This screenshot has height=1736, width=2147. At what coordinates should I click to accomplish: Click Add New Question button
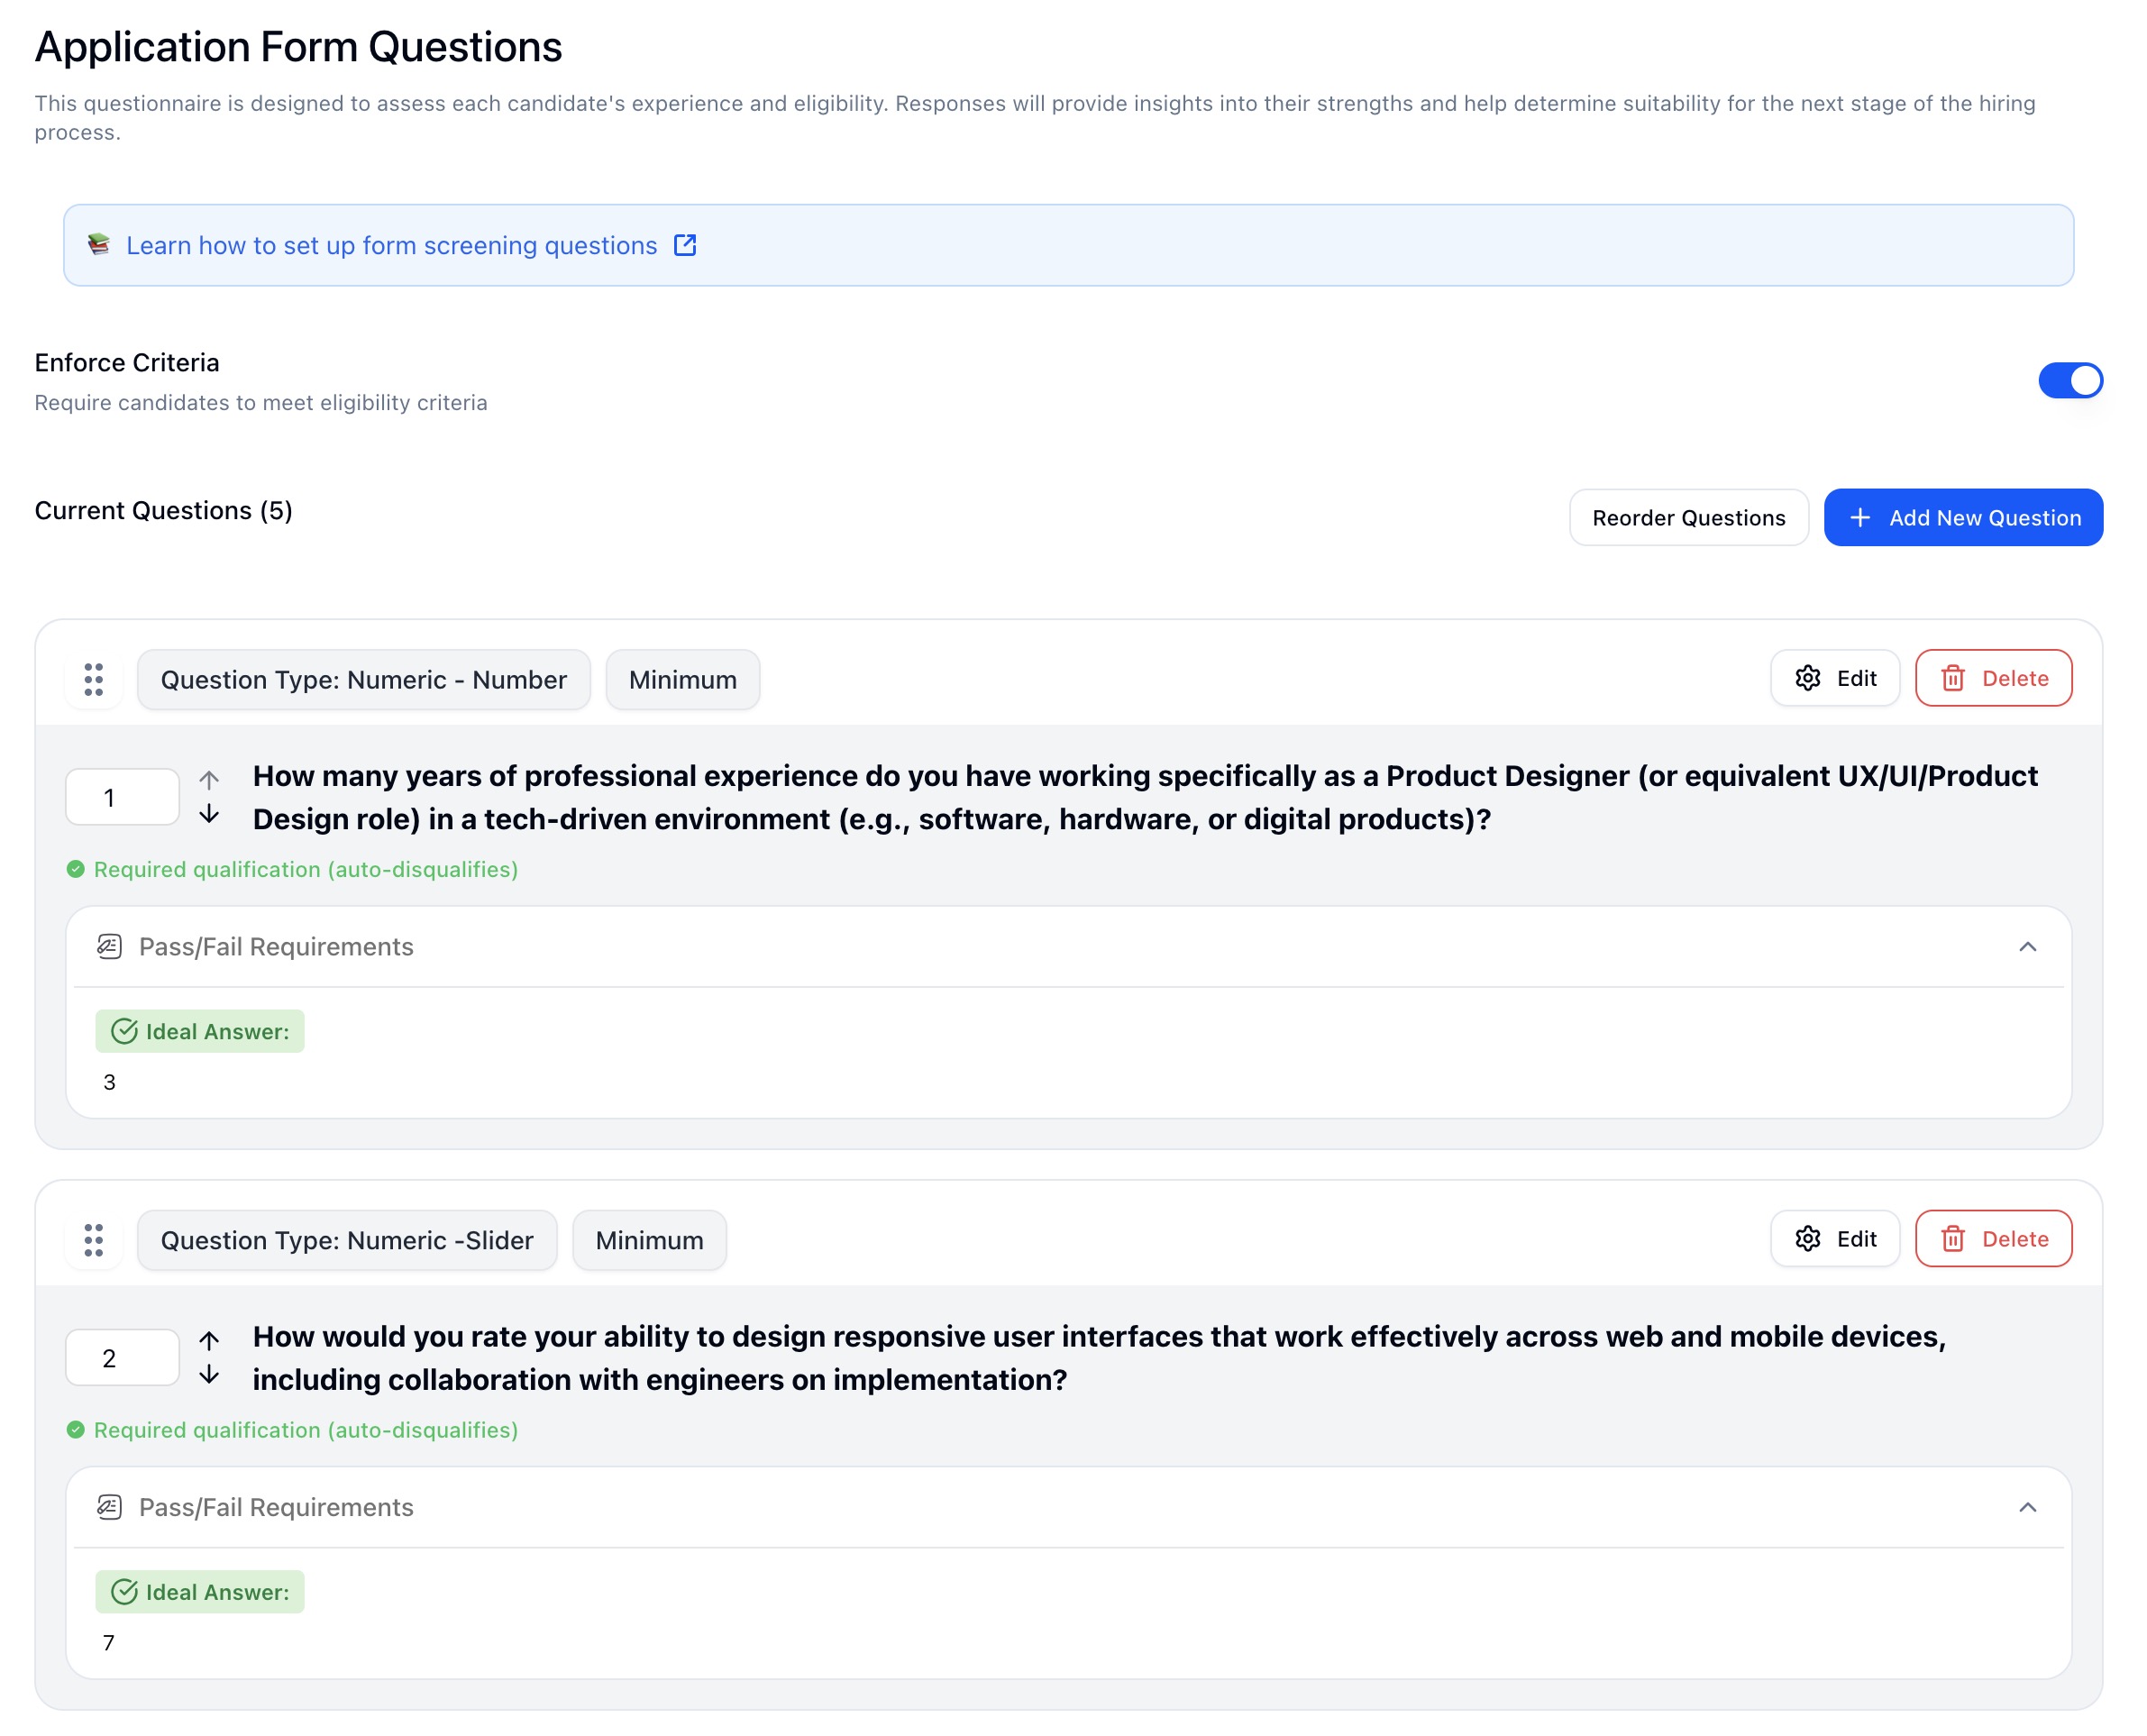click(1962, 518)
